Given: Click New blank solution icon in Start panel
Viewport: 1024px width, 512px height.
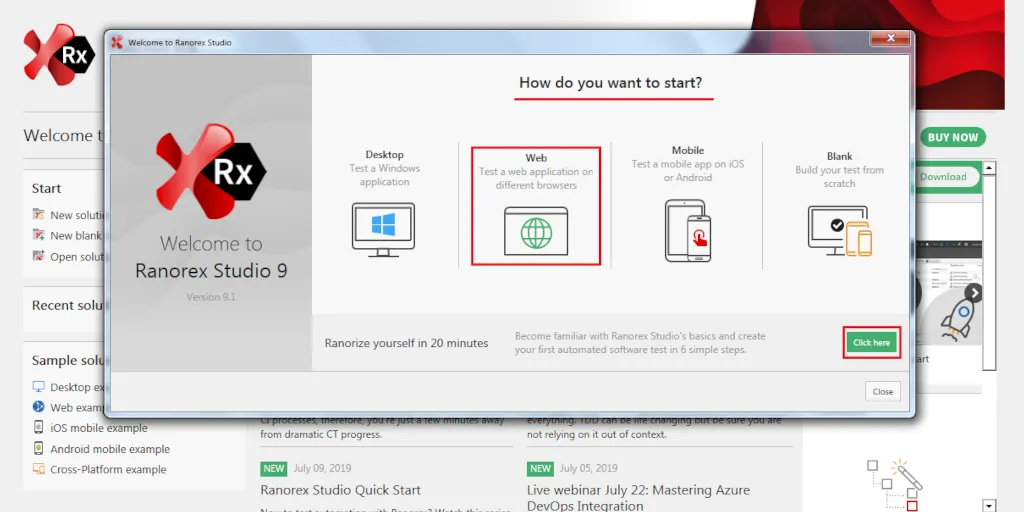Looking at the screenshot, I should click(x=39, y=235).
